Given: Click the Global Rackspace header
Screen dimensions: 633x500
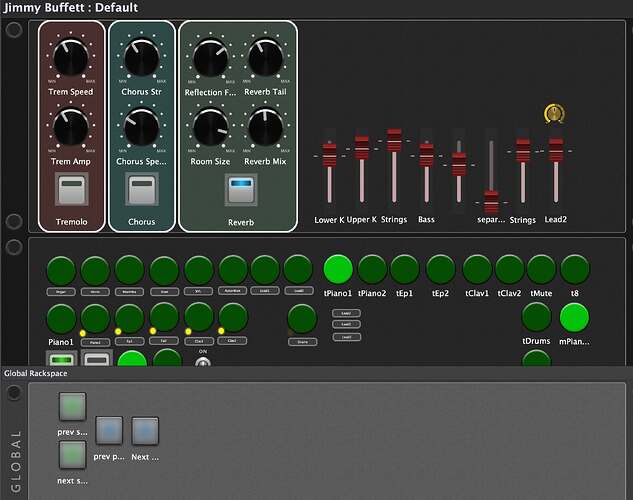Looking at the screenshot, I should tap(36, 373).
